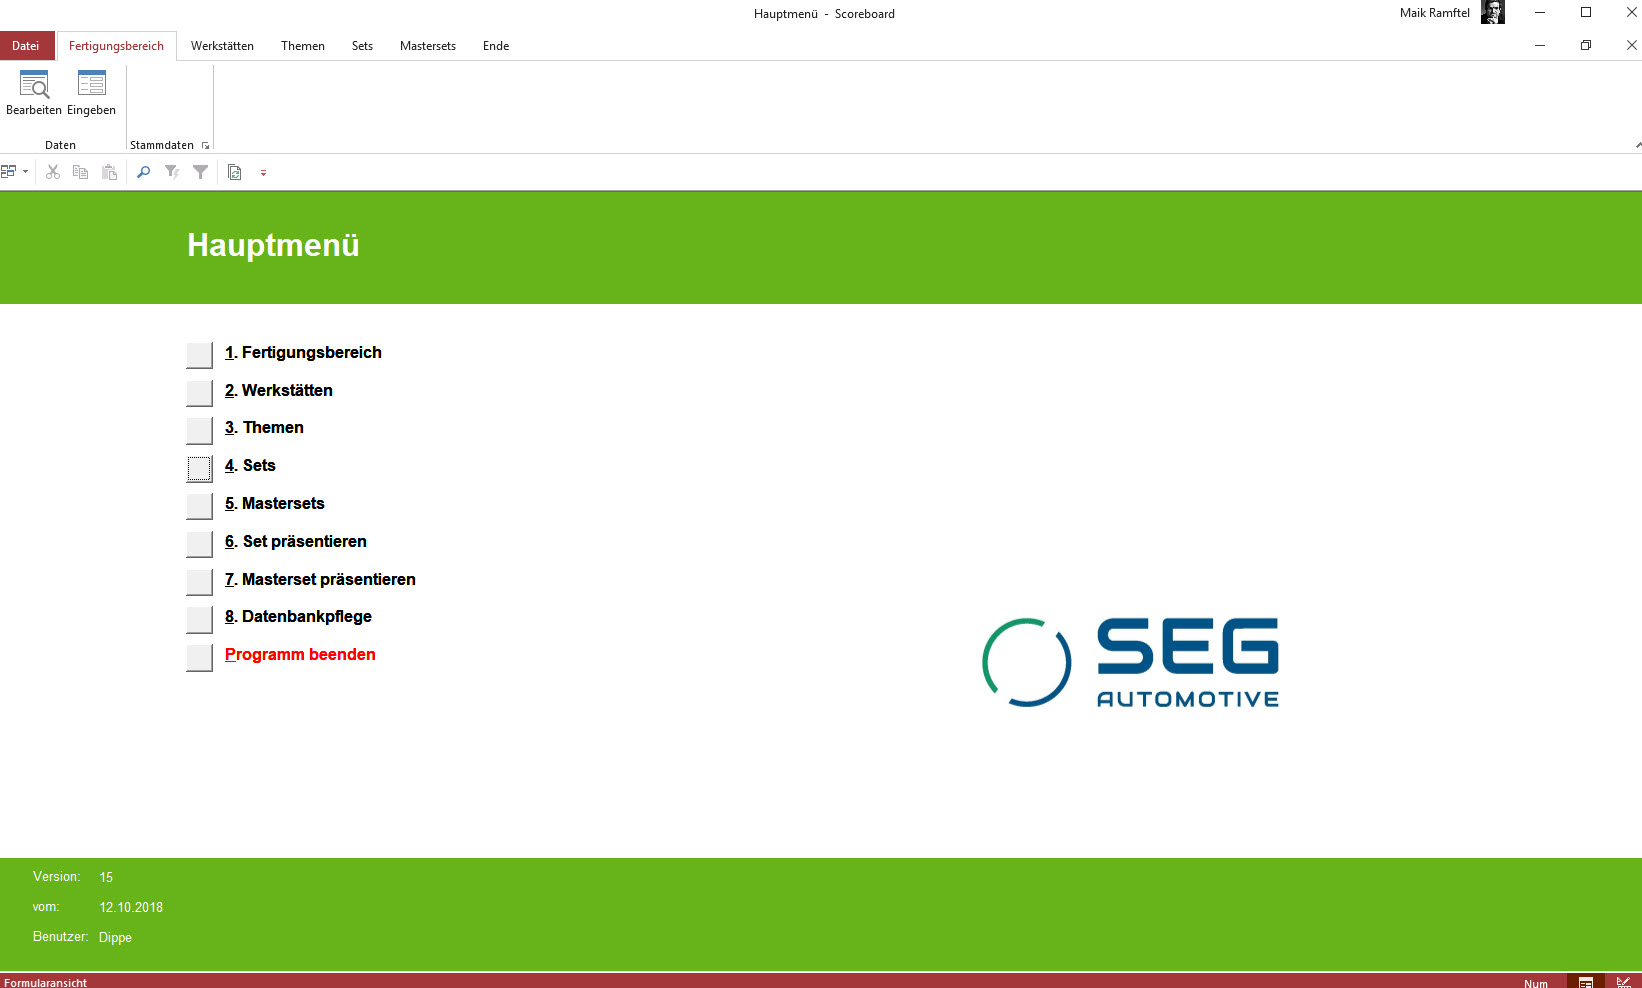Image resolution: width=1642 pixels, height=988 pixels.
Task: Click the 2. Werkstätten label
Action: click(279, 390)
